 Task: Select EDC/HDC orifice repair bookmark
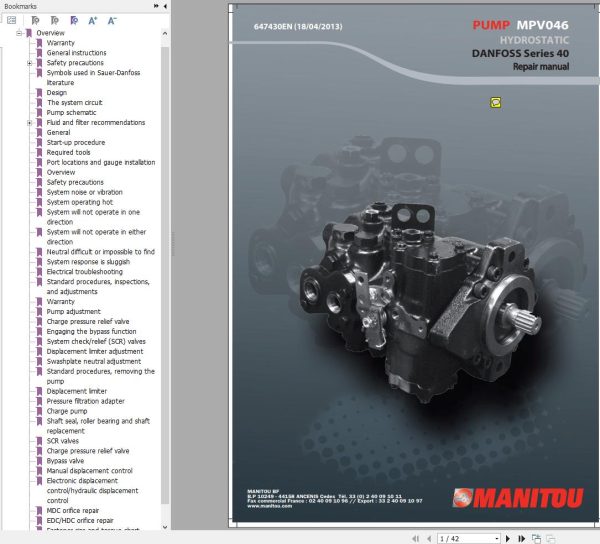point(80,520)
